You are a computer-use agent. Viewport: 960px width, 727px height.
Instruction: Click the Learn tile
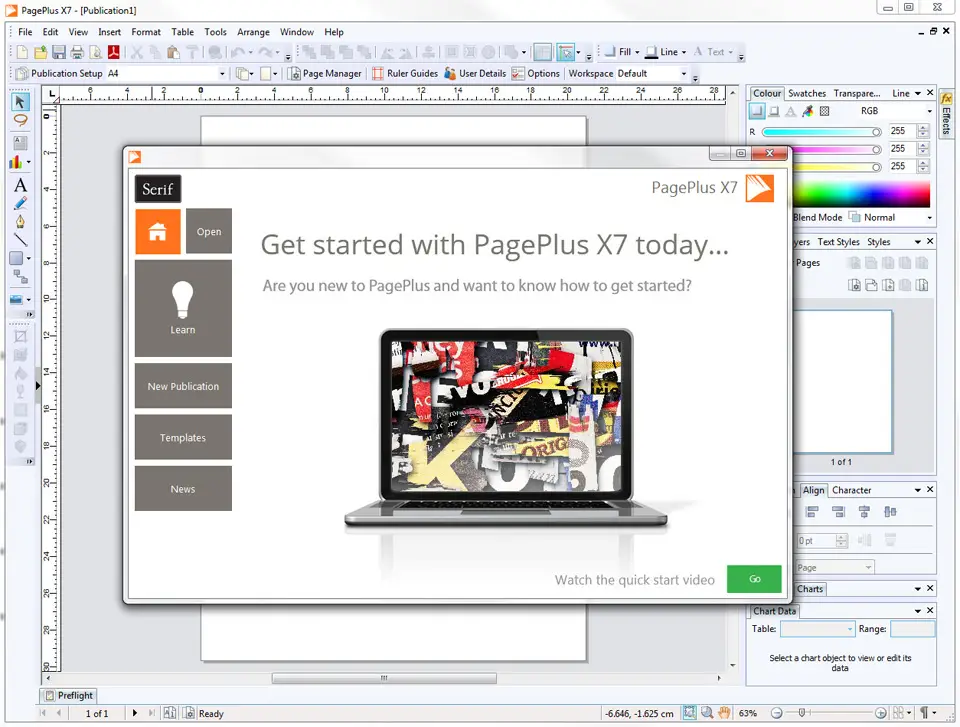(x=183, y=308)
